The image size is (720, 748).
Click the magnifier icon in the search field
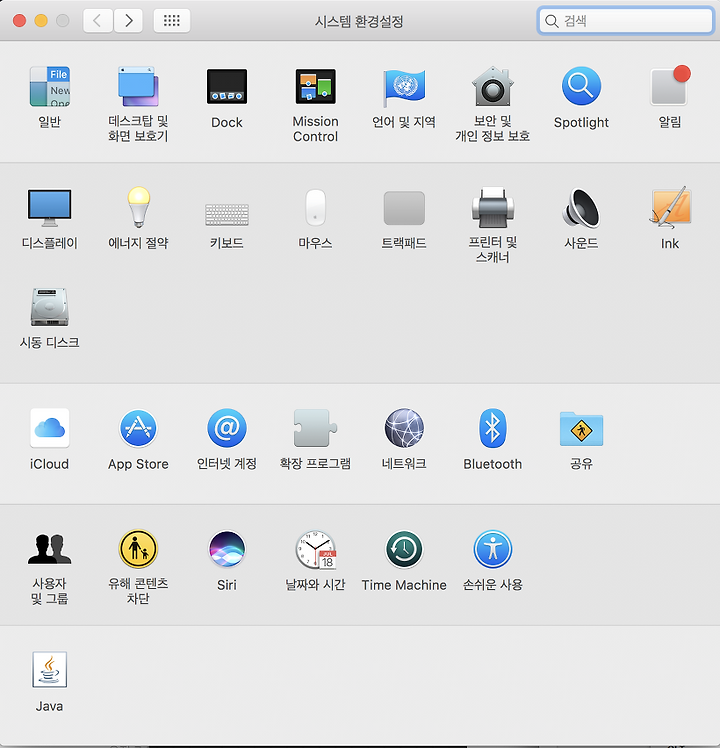tap(552, 21)
